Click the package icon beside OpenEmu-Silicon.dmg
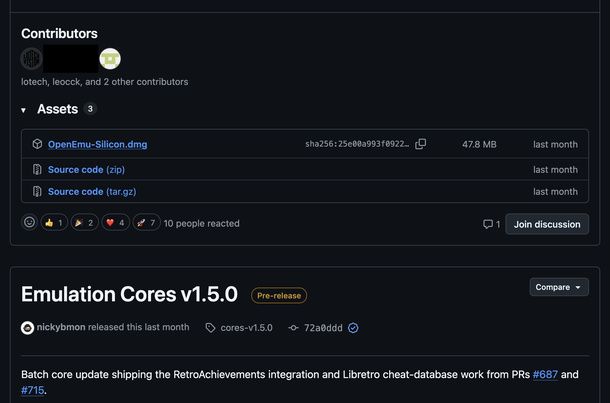 (x=37, y=144)
